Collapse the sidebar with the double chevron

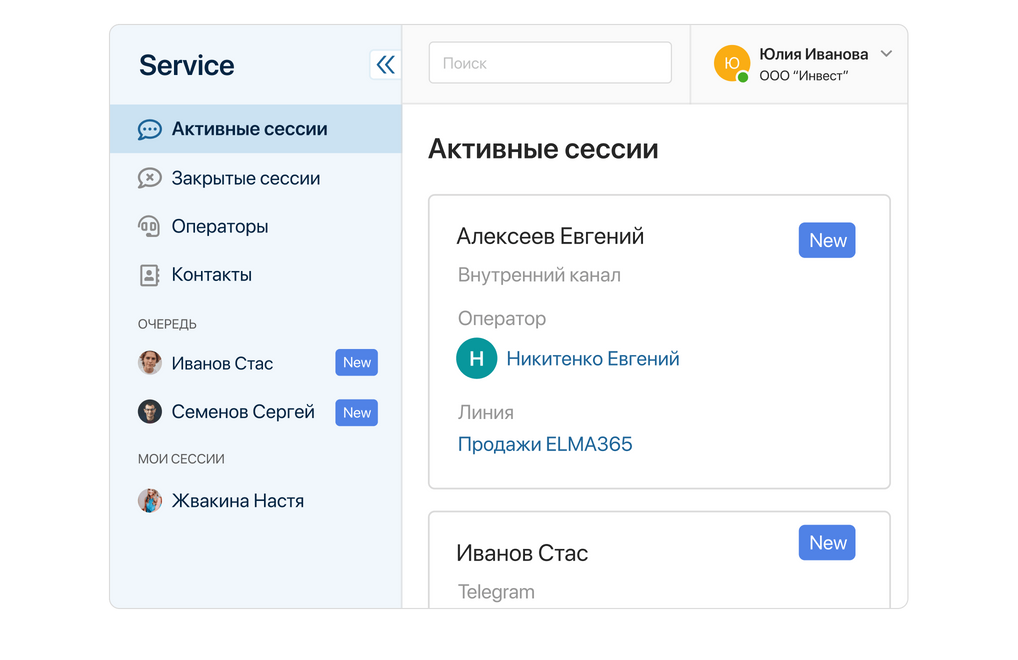[385, 63]
